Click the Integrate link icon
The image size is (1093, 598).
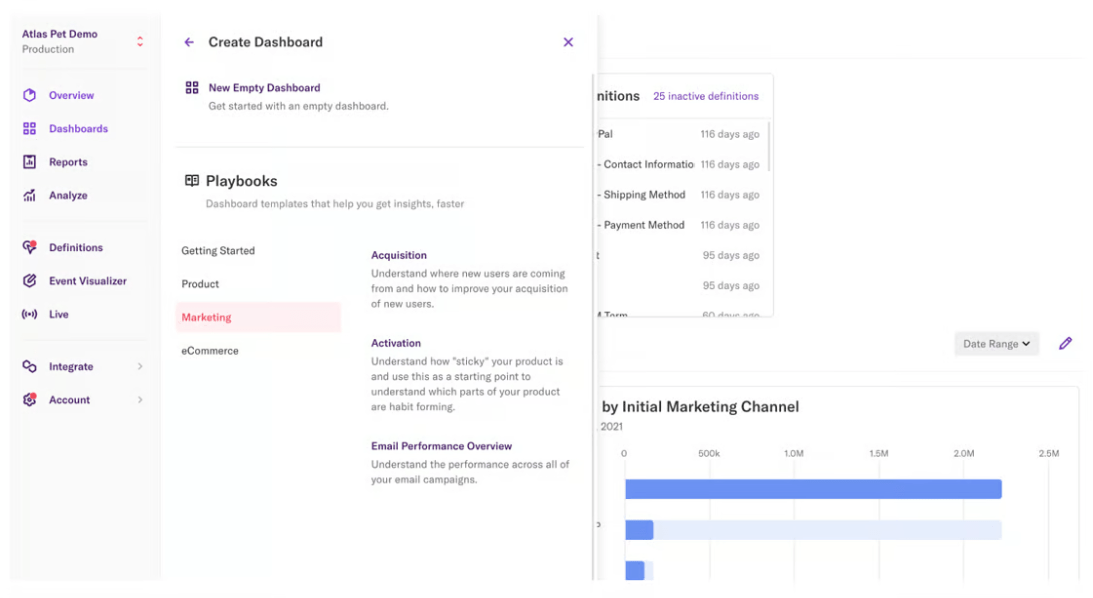pos(29,367)
